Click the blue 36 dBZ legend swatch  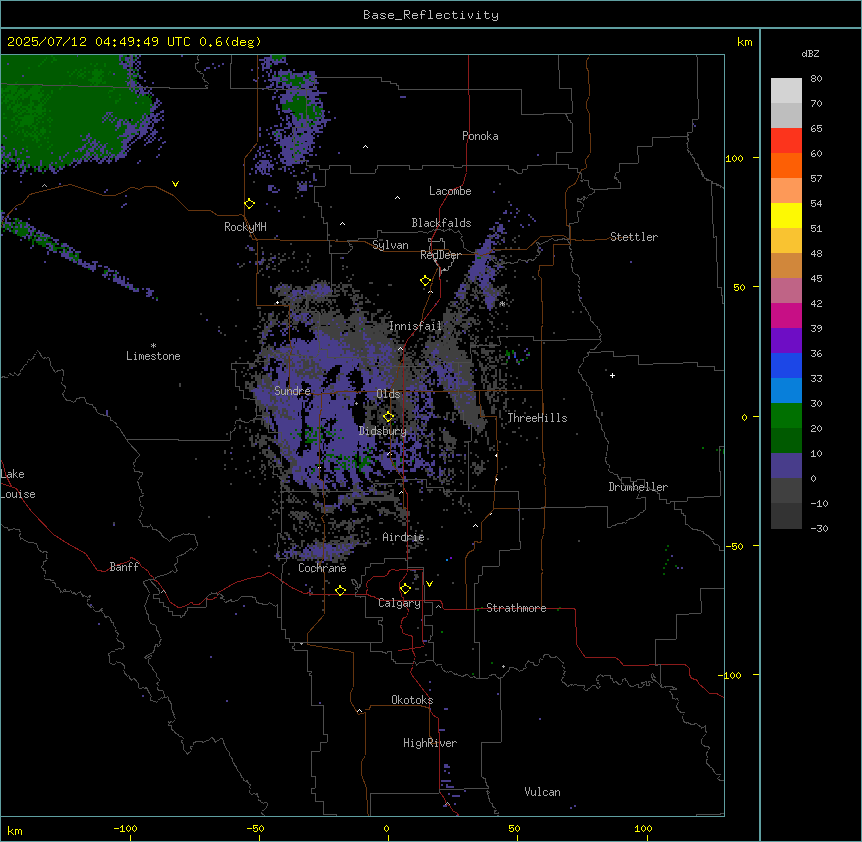pyautogui.click(x=786, y=365)
